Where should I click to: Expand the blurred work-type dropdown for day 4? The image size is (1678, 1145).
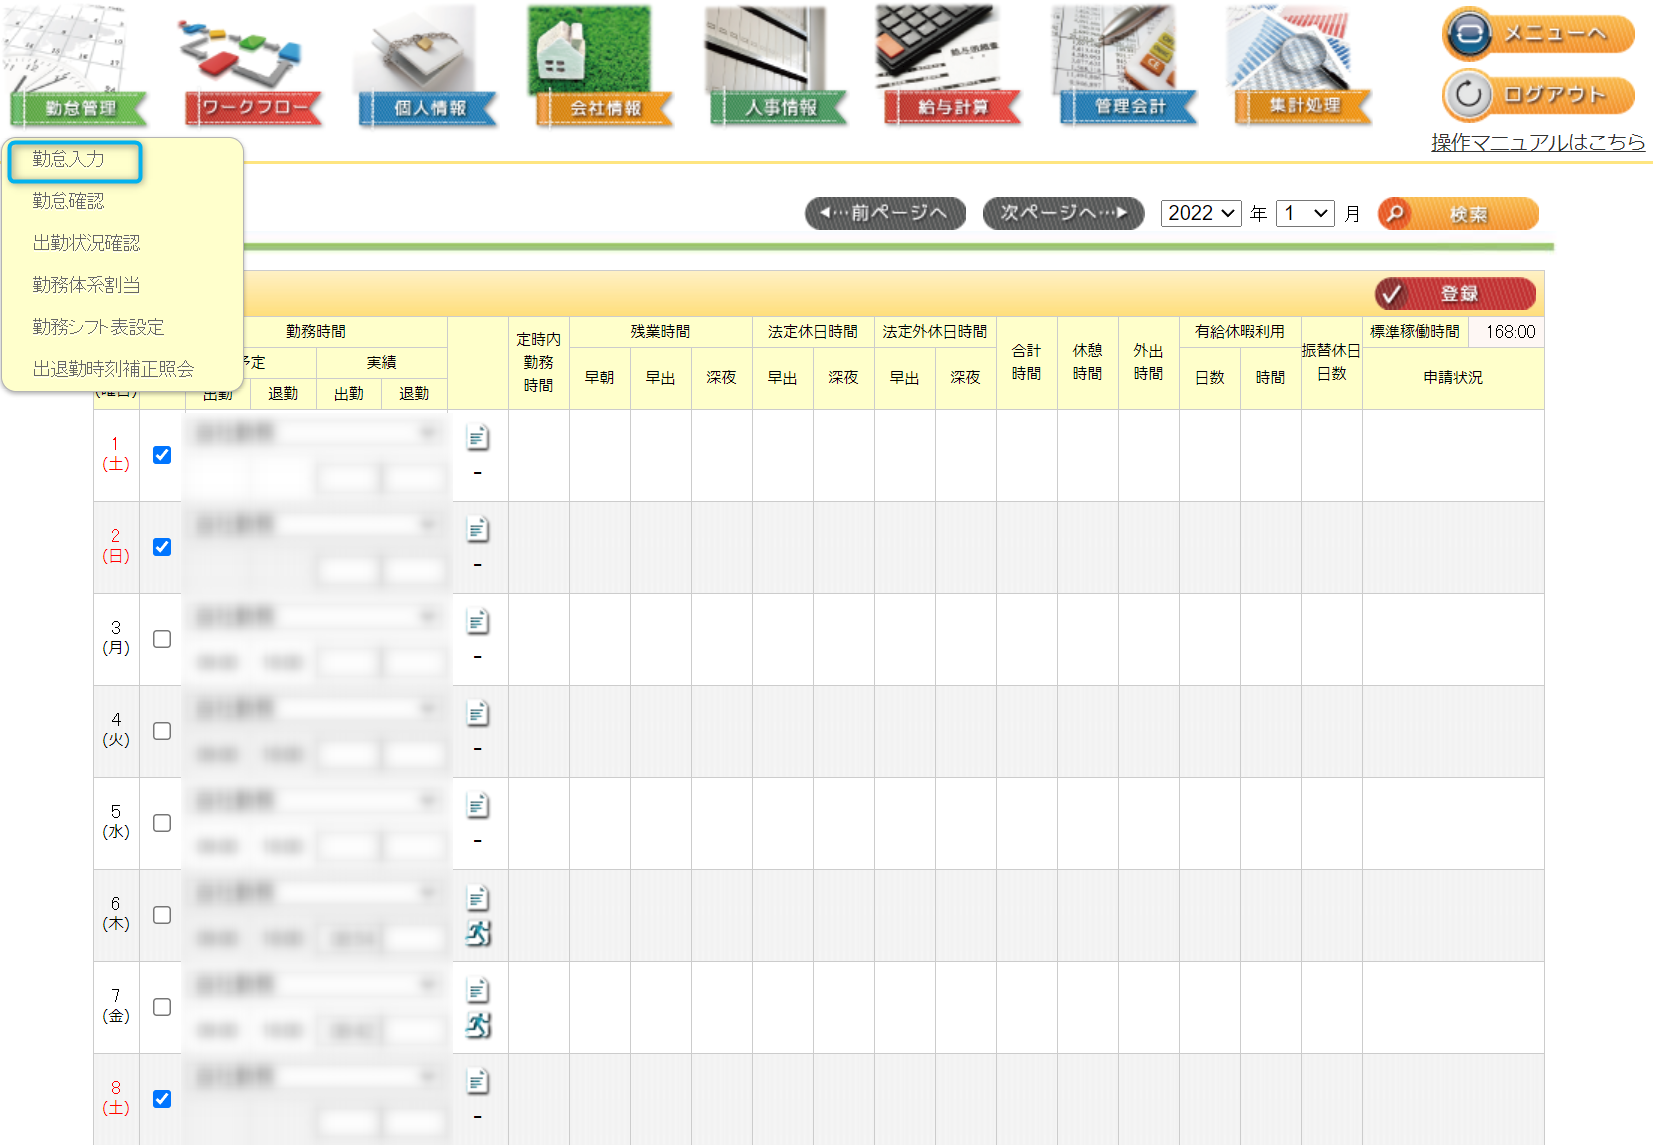(x=318, y=709)
